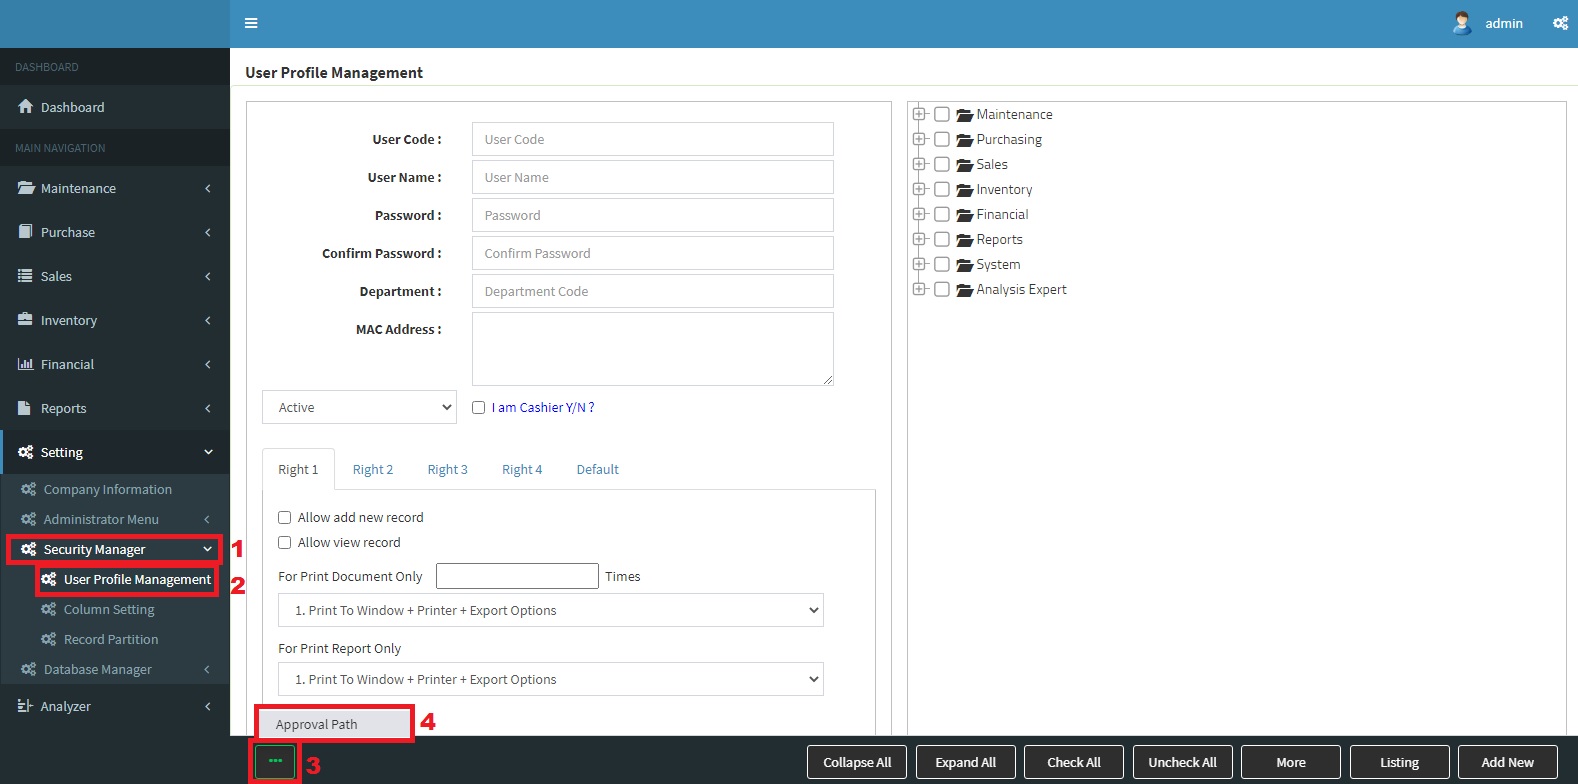Click the Analyzer icon in sidebar
1578x784 pixels.
[26, 706]
